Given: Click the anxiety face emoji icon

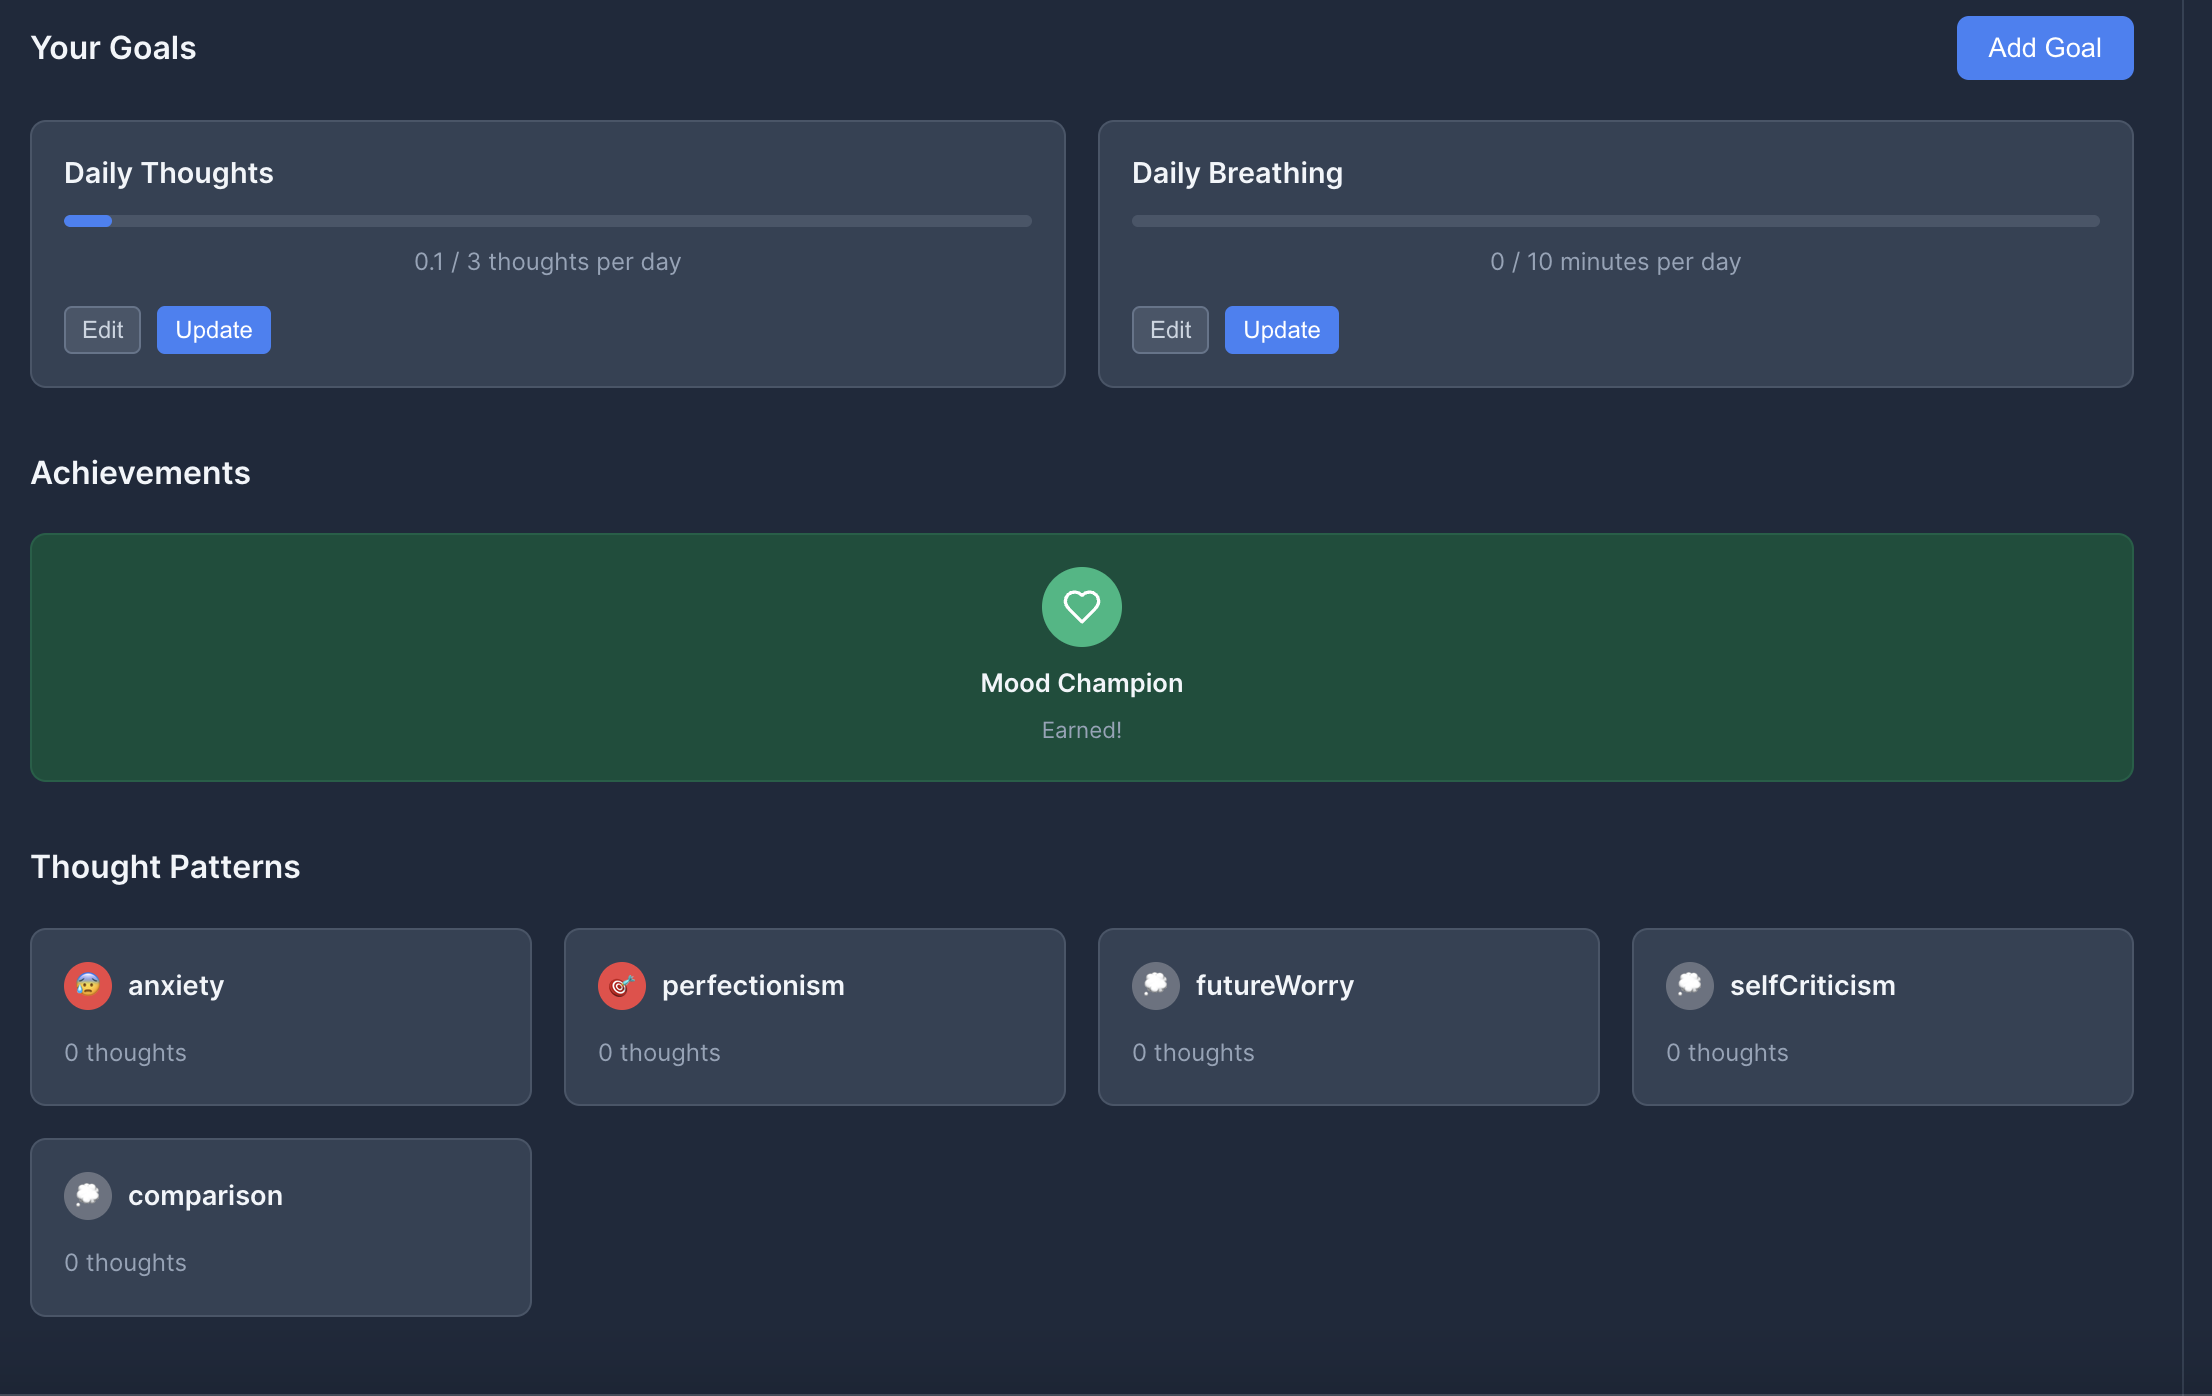Looking at the screenshot, I should [x=88, y=986].
